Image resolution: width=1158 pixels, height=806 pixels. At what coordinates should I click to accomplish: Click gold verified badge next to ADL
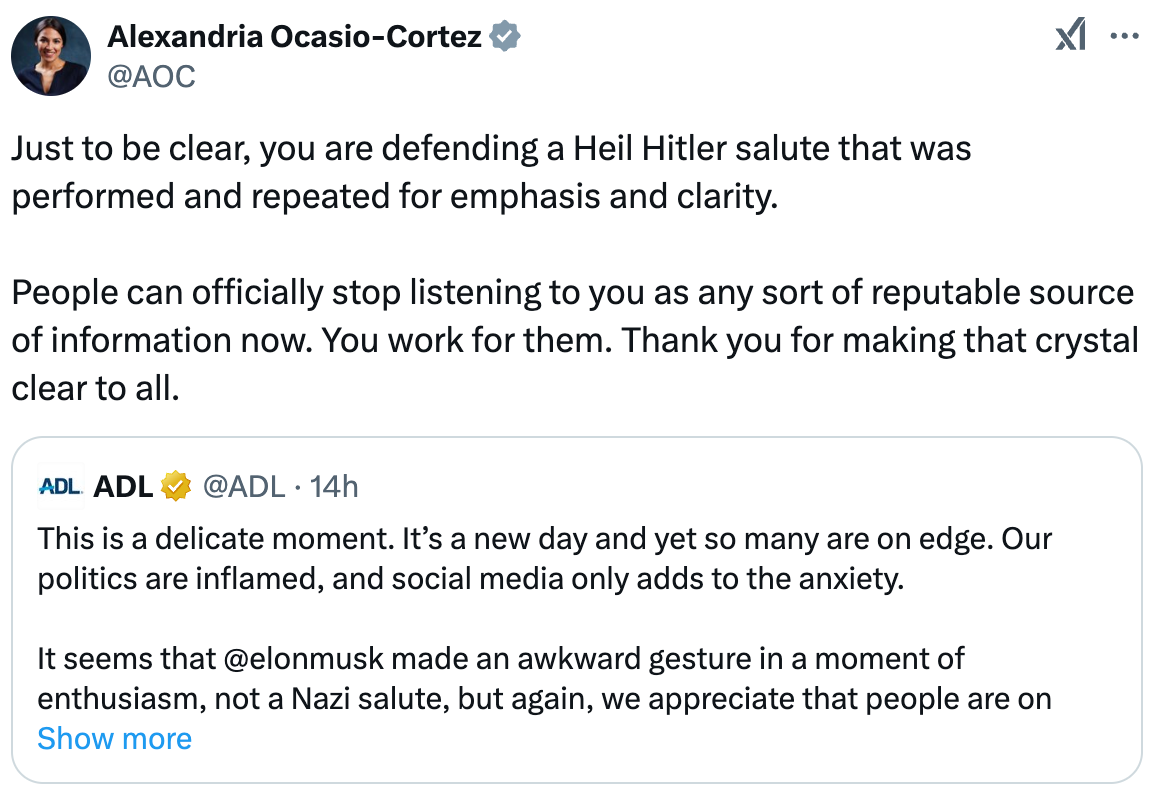coord(176,486)
